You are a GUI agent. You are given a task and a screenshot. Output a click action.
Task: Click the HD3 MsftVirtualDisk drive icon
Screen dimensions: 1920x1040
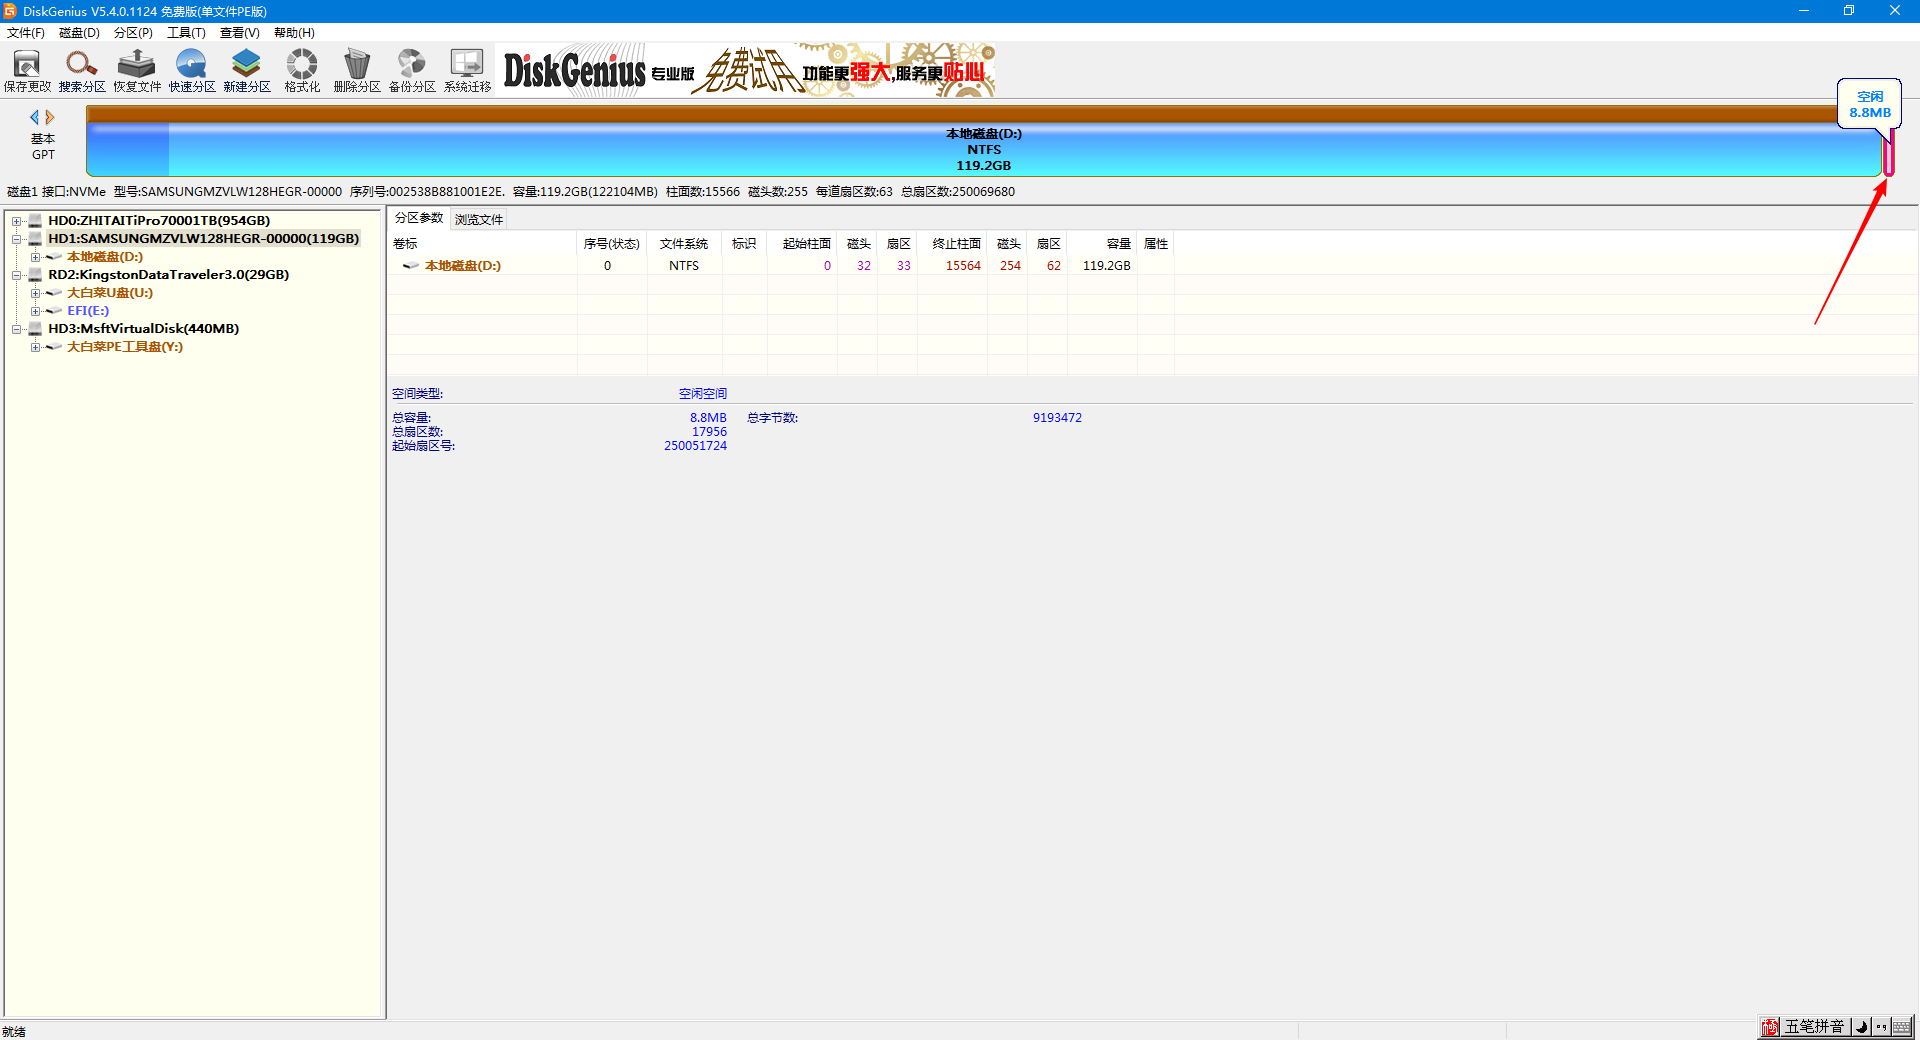35,329
